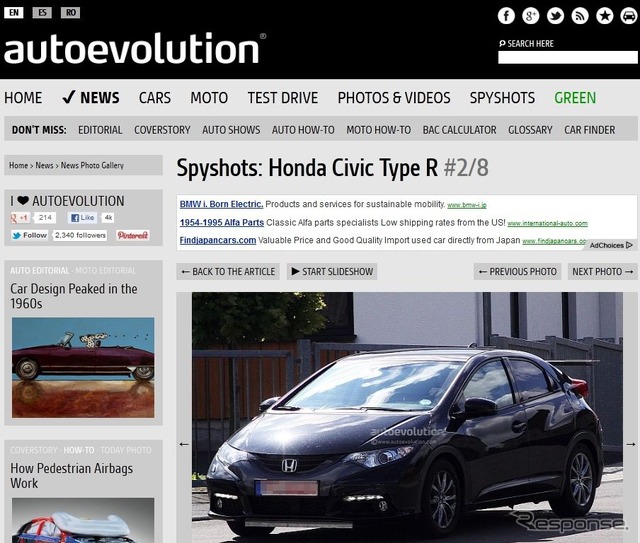
Task: Click the car icon in header
Action: (x=629, y=16)
